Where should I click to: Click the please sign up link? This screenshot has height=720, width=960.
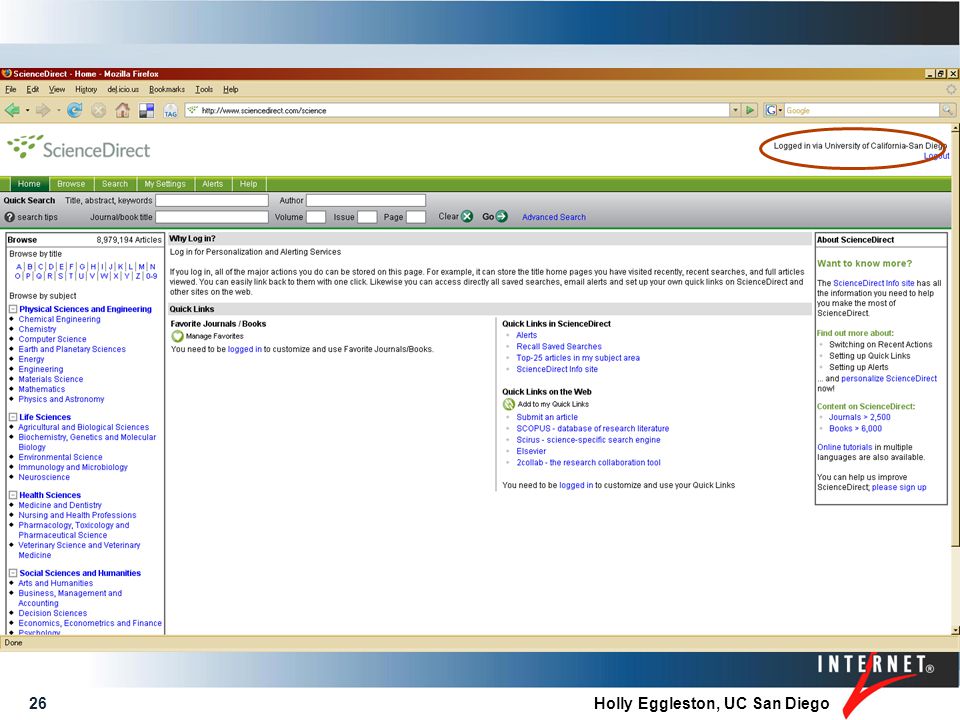[x=899, y=487]
